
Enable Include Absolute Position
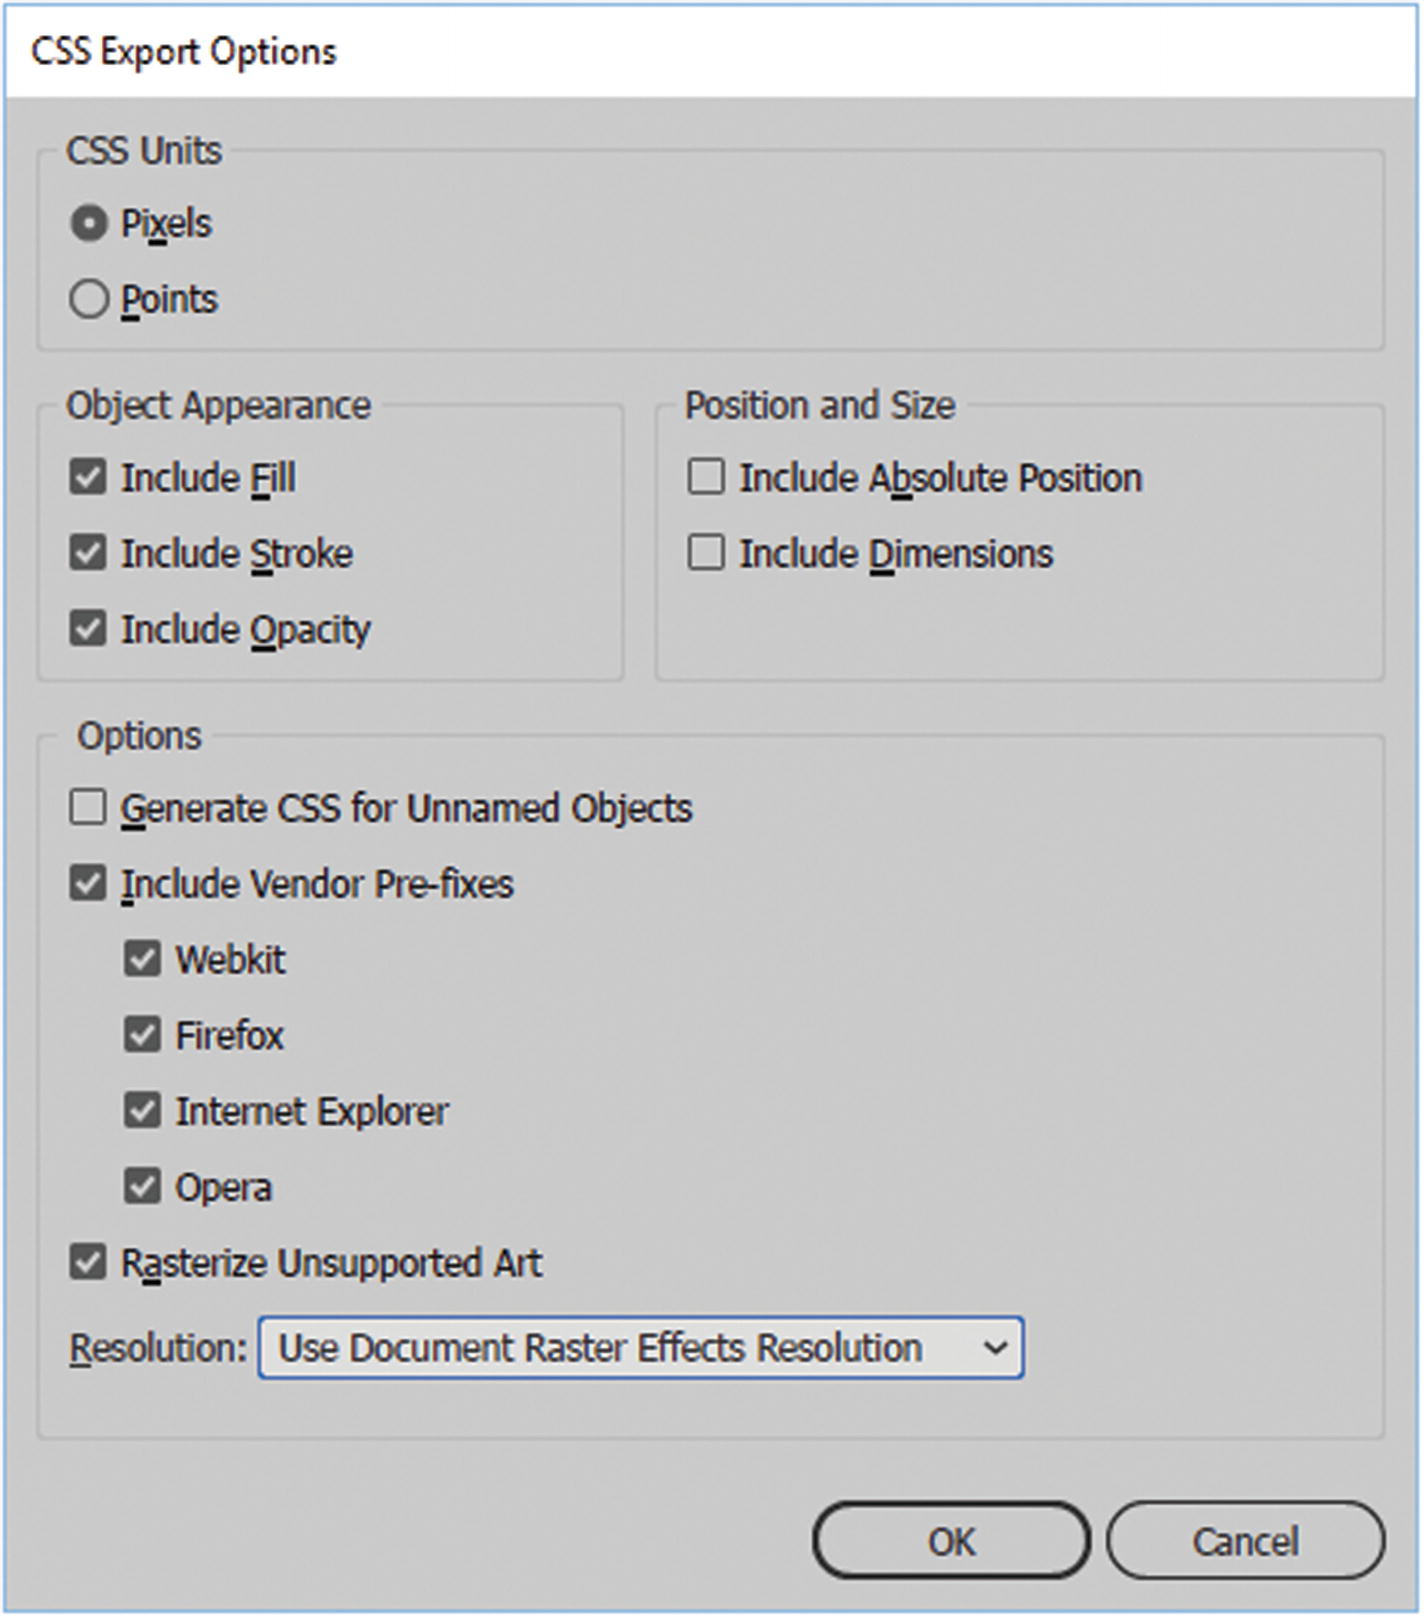click(706, 477)
